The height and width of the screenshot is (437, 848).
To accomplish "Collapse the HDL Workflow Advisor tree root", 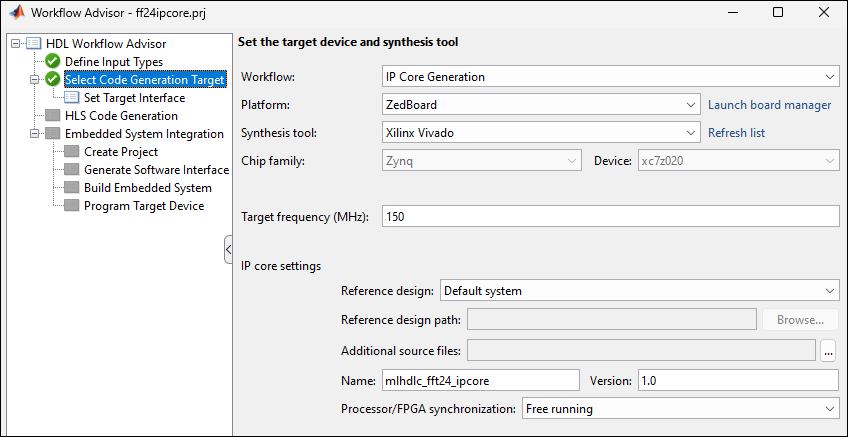I will coord(14,44).
